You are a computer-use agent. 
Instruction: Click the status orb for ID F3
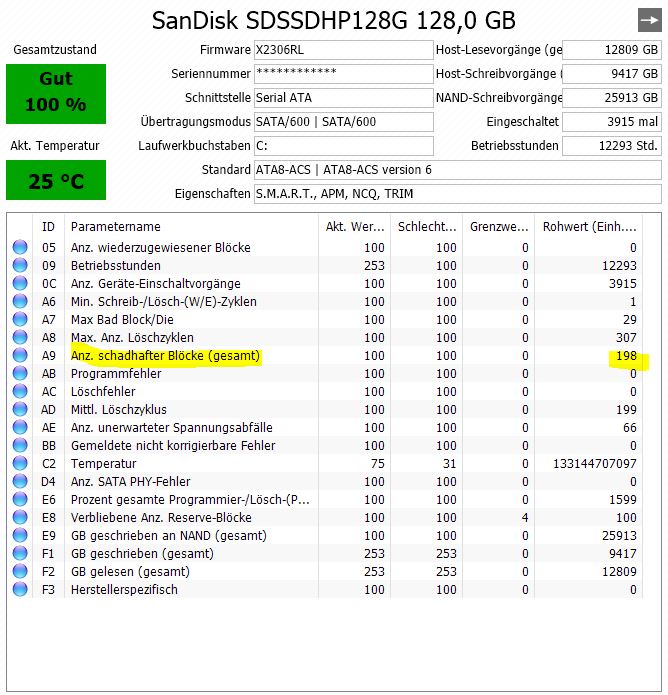(x=20, y=589)
